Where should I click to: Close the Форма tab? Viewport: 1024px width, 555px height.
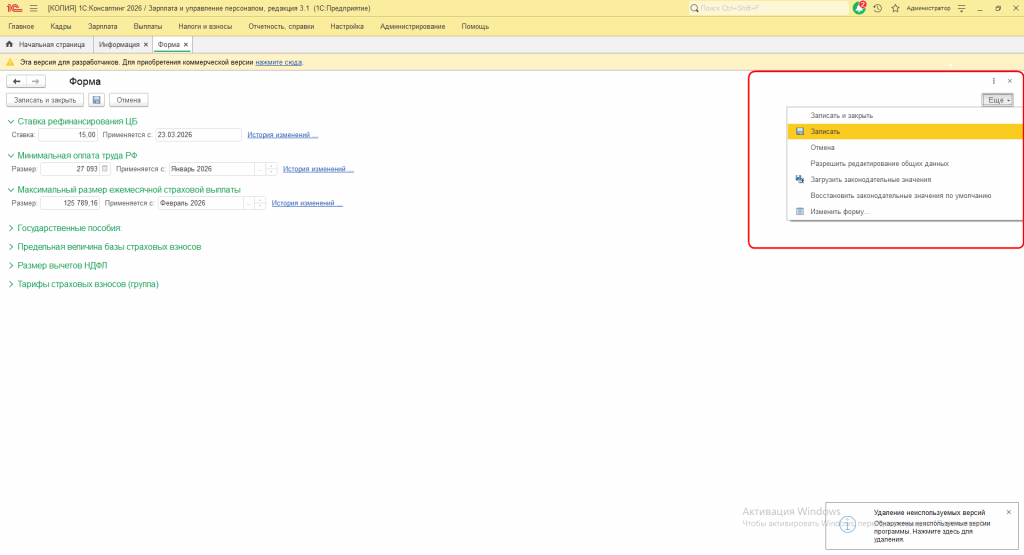pyautogui.click(x=185, y=44)
